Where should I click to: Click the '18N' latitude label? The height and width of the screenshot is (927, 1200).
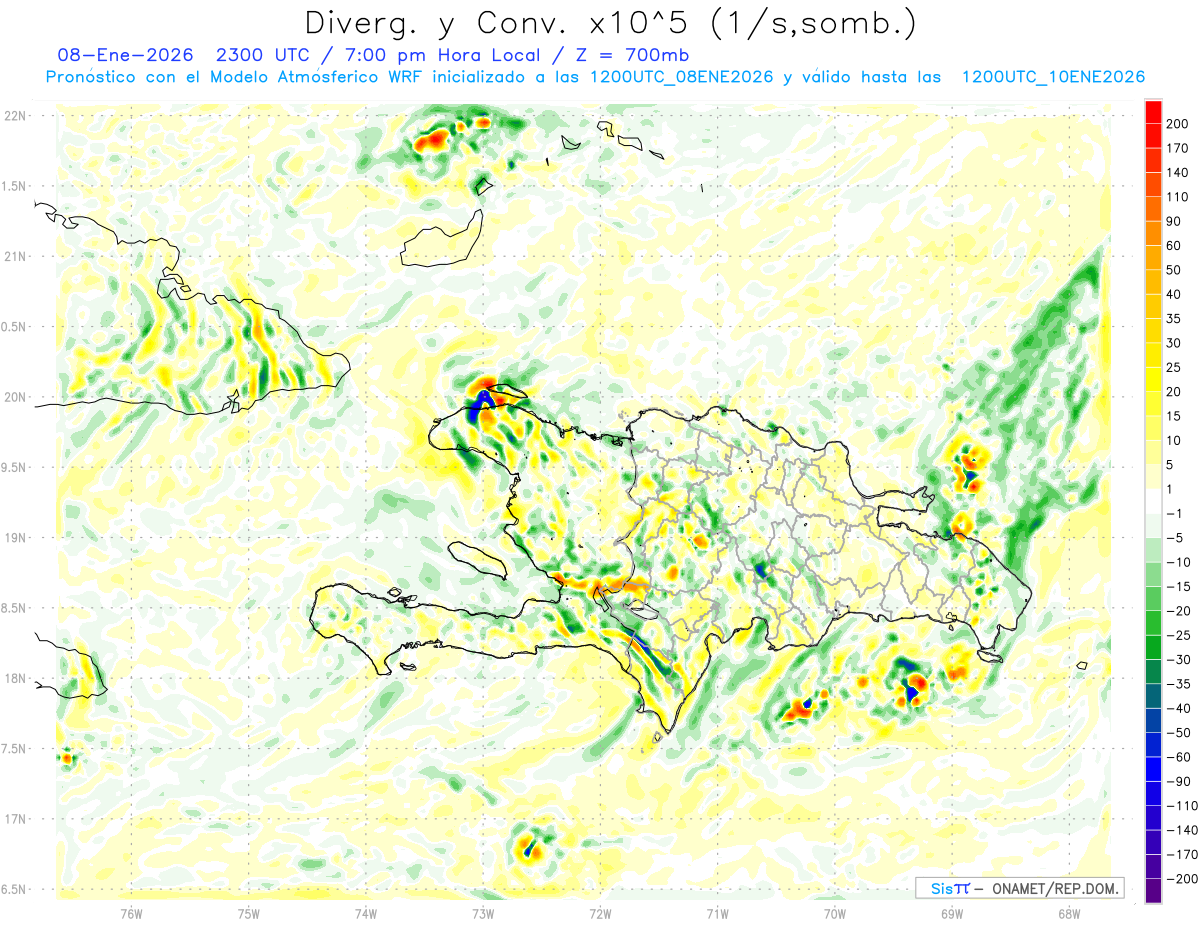[x=15, y=679]
